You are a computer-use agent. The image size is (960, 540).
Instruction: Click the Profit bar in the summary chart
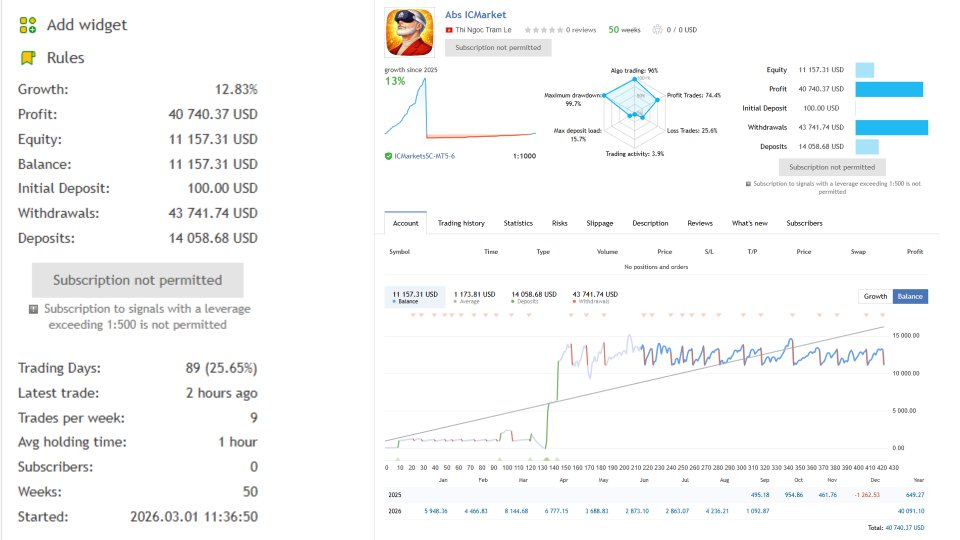pos(889,89)
